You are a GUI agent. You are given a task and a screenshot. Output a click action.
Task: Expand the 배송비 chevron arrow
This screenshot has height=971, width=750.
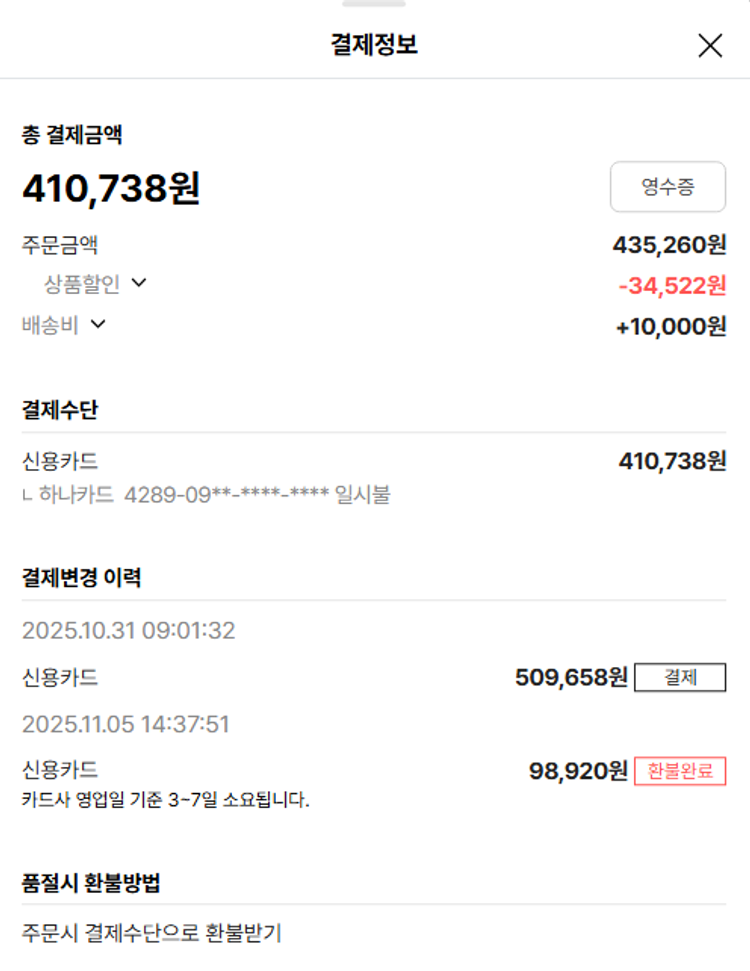[x=98, y=323]
